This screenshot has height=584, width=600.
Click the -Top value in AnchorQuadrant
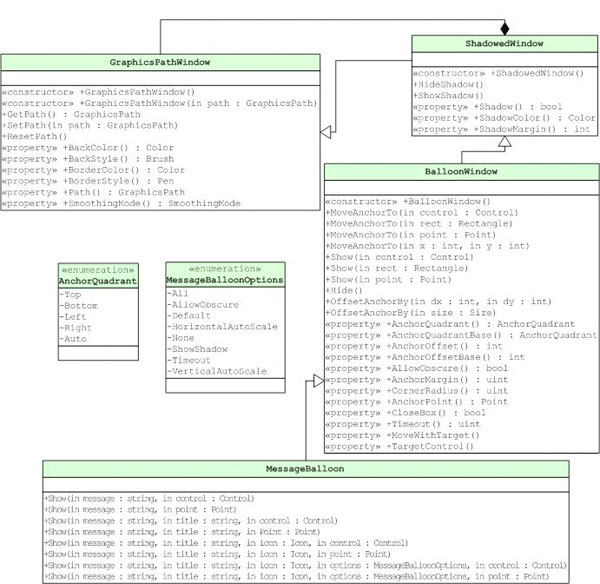(70, 294)
